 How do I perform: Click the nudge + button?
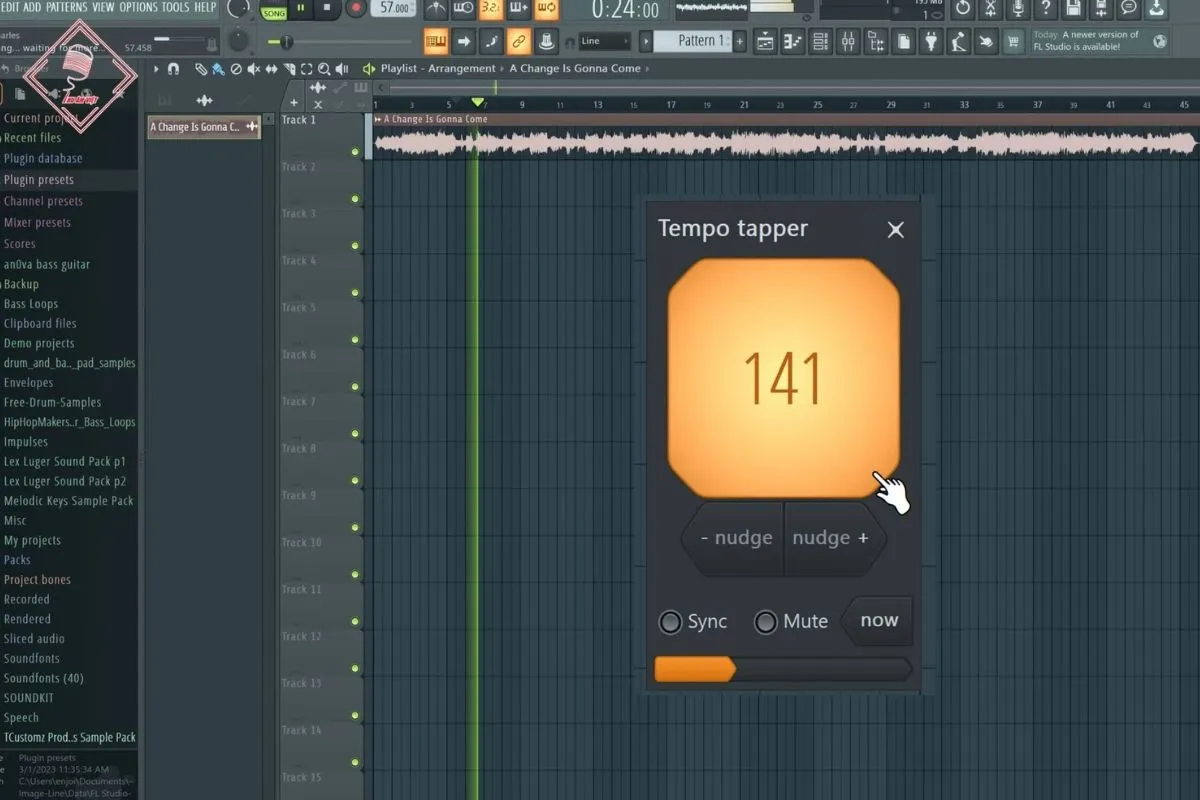click(830, 538)
